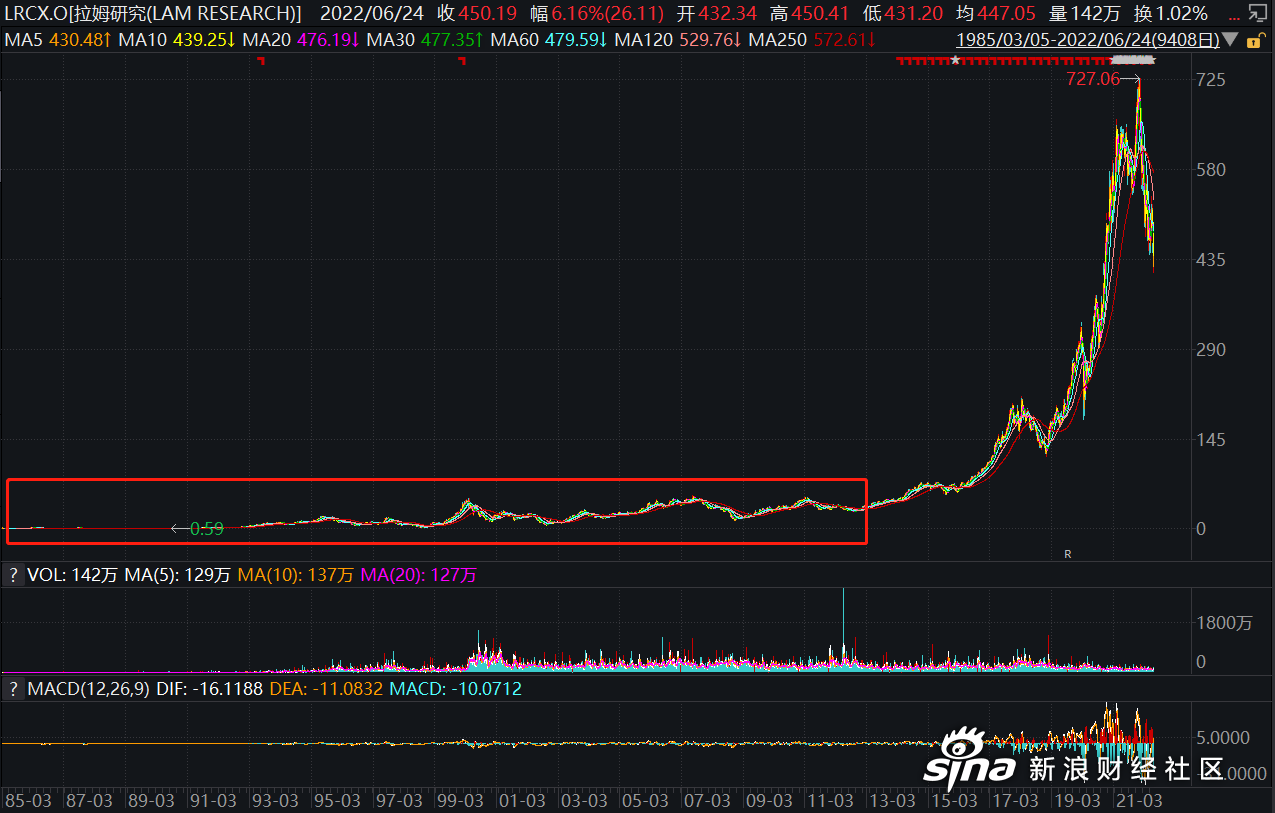Viewport: 1275px width, 813px height.
Task: Click the 85-03 date axis label
Action: [28, 800]
